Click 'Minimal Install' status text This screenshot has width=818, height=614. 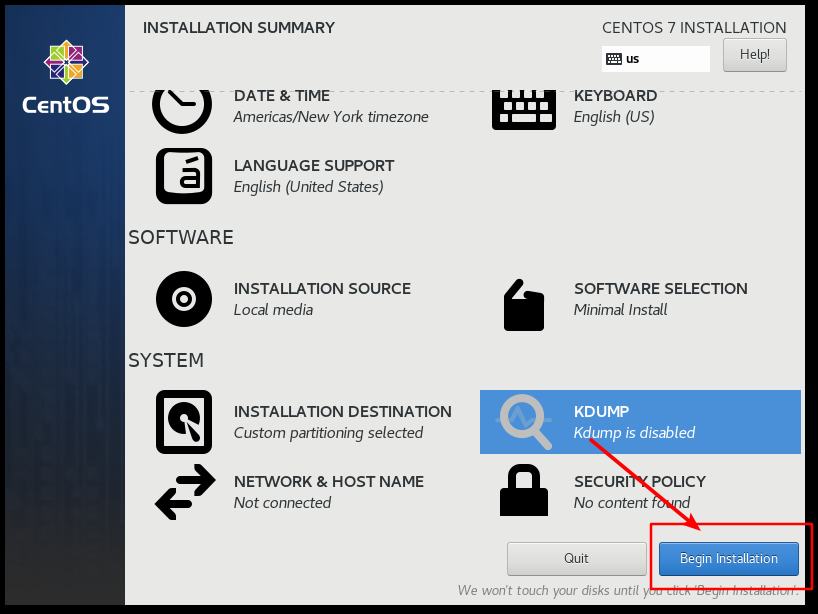[620, 310]
